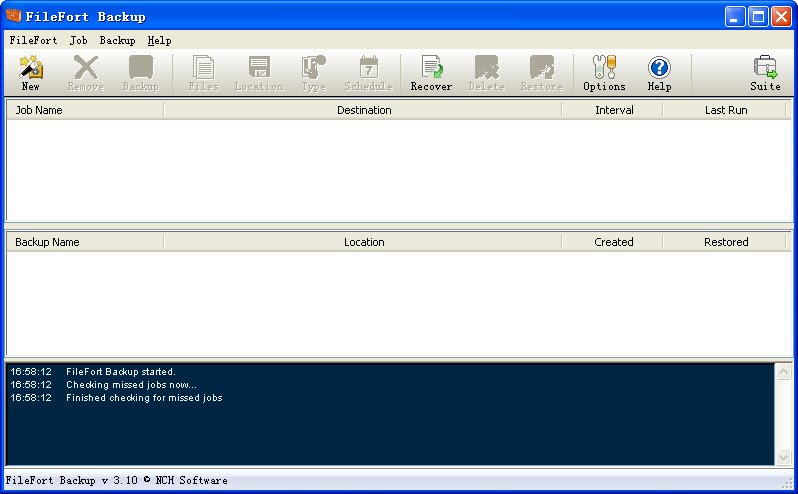Image resolution: width=798 pixels, height=494 pixels.
Task: Click the Remove job icon
Action: pyautogui.click(x=86, y=73)
